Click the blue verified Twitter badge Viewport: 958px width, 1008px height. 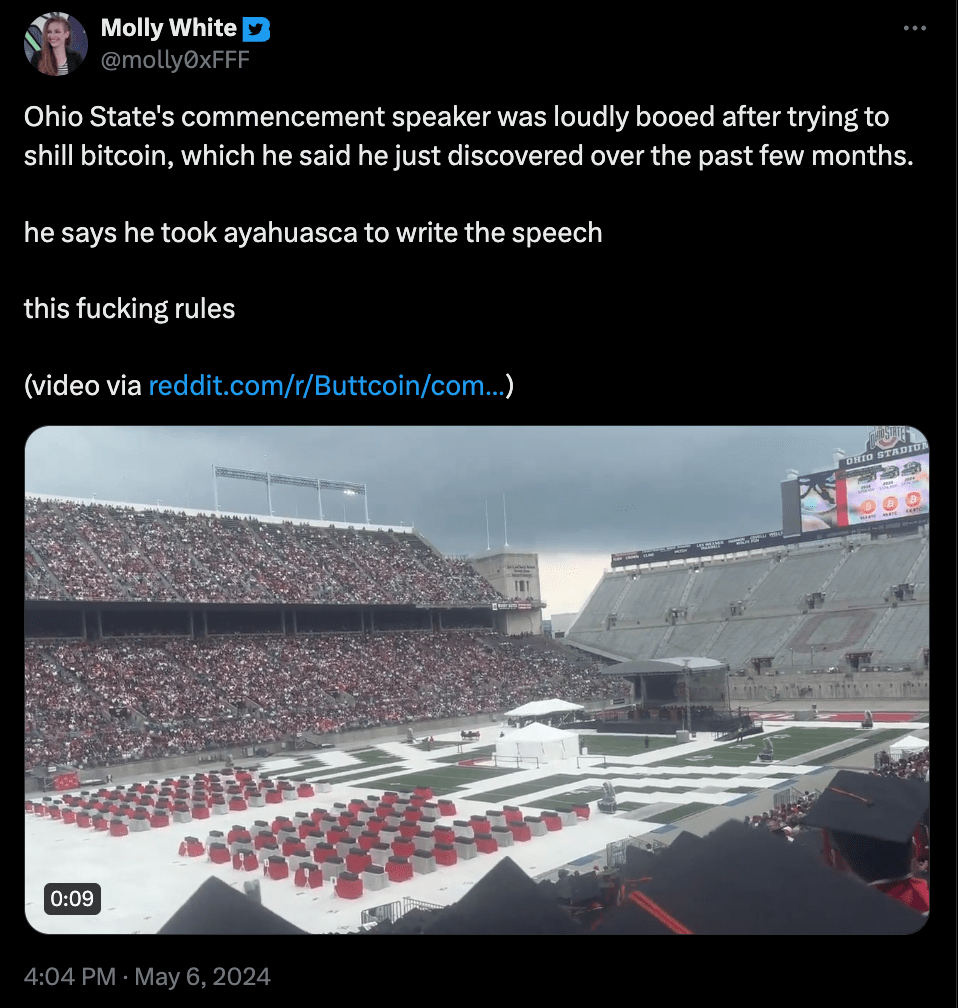pos(258,30)
